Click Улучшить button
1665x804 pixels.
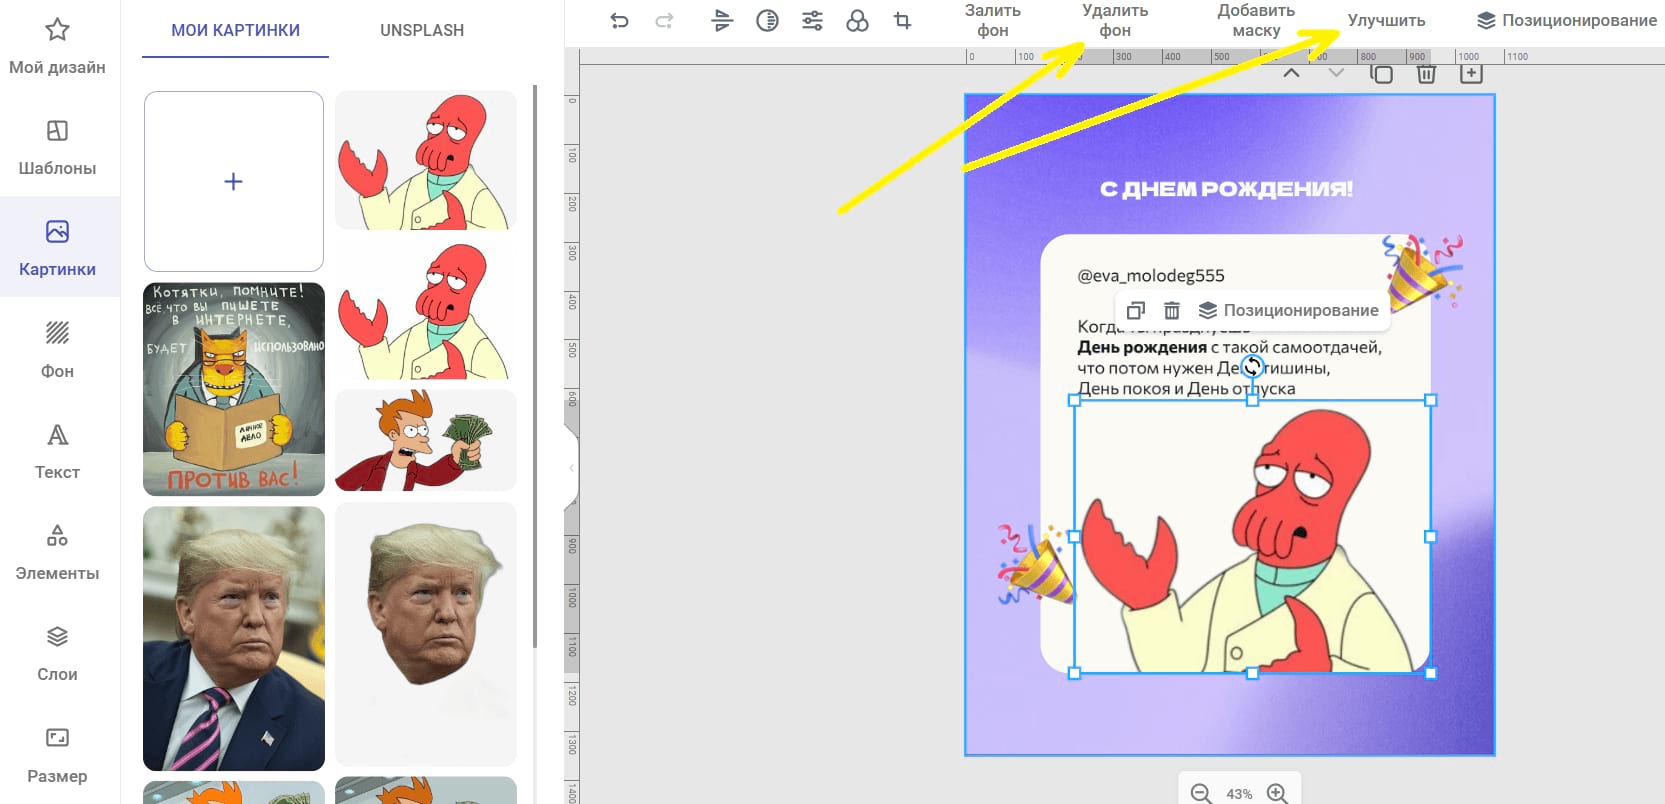(1386, 20)
